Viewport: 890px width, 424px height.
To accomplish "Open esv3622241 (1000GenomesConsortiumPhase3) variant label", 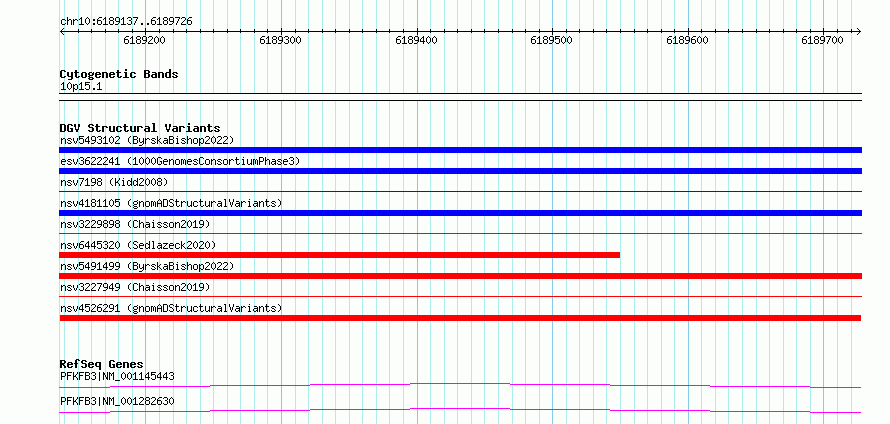I will pyautogui.click(x=180, y=161).
